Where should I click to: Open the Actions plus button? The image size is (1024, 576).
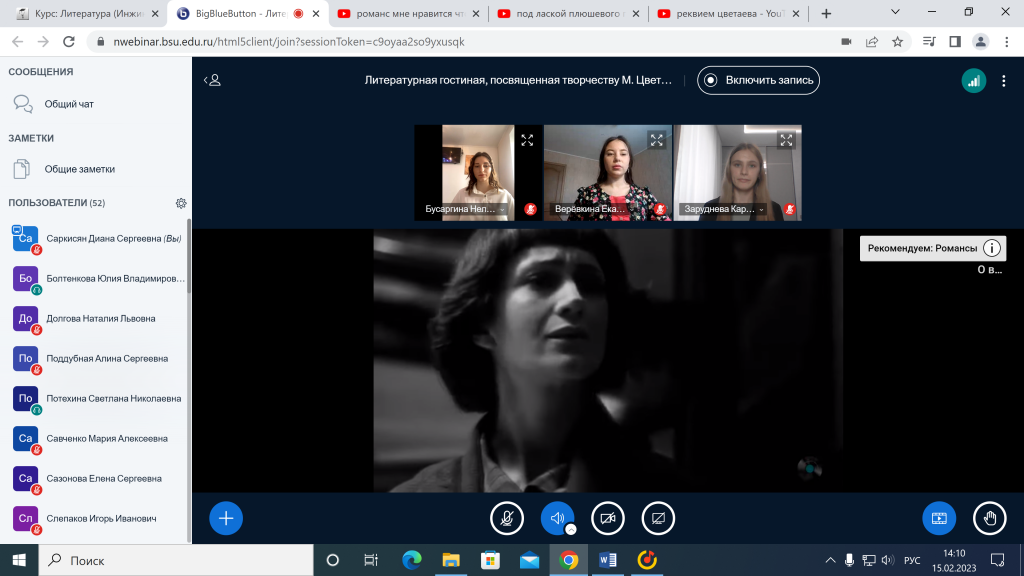[x=226, y=519]
